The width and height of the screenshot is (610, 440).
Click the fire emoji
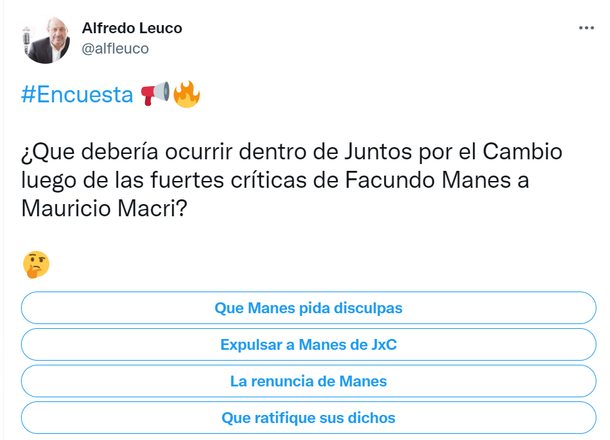(x=186, y=95)
